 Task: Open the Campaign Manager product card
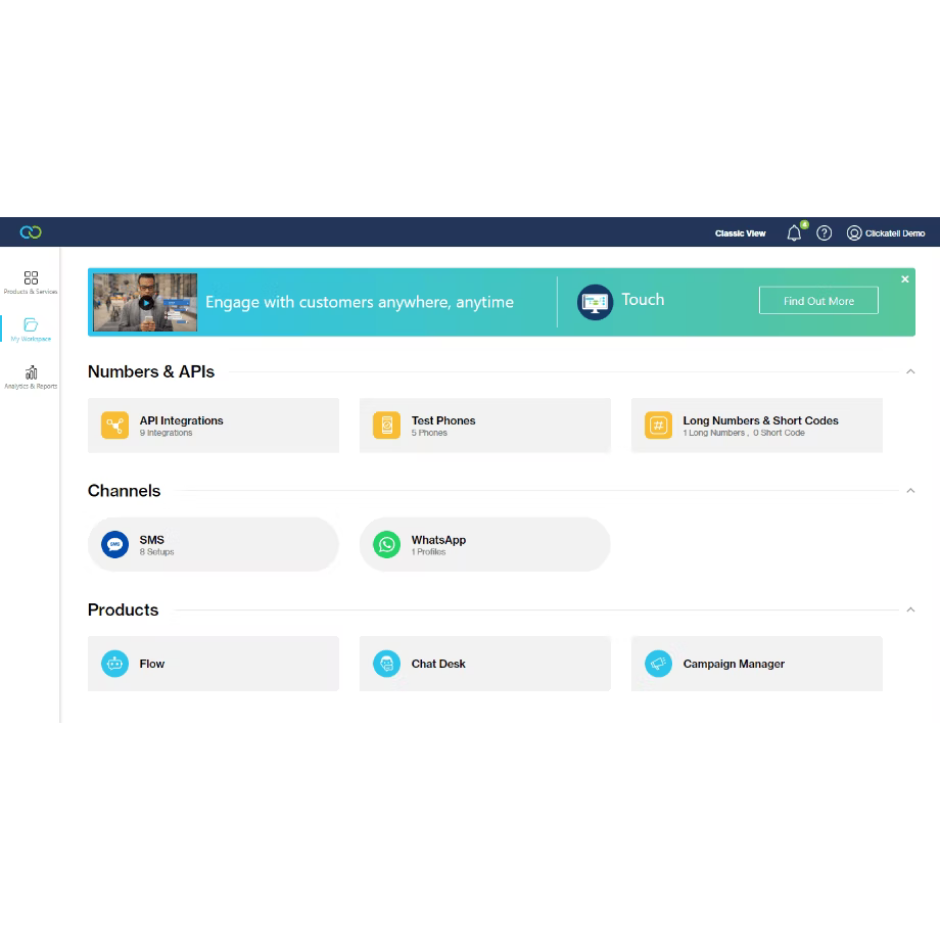pos(757,664)
